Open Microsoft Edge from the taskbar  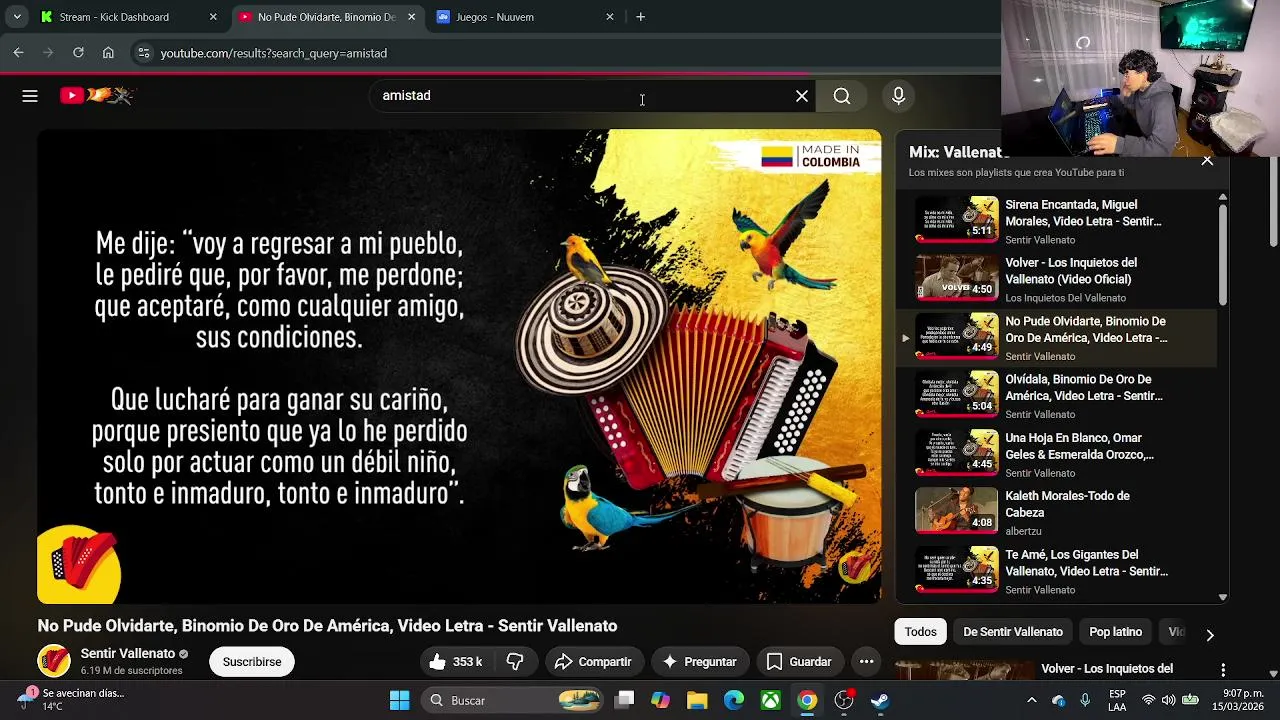pyautogui.click(x=734, y=700)
